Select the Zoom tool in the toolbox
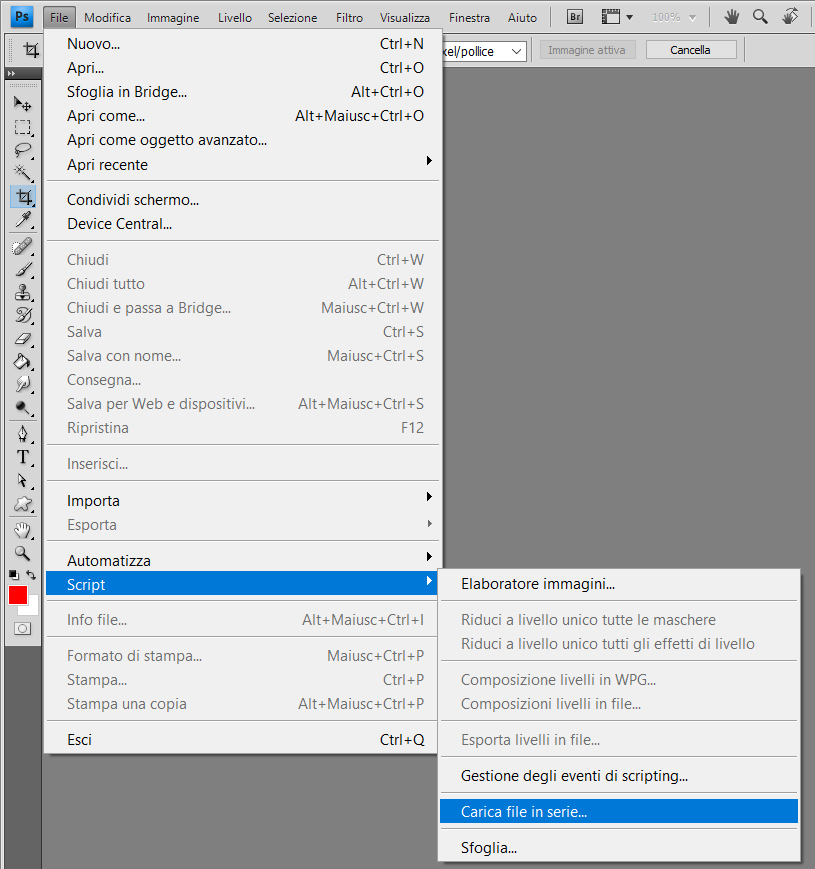Image resolution: width=815 pixels, height=869 pixels. point(23,553)
